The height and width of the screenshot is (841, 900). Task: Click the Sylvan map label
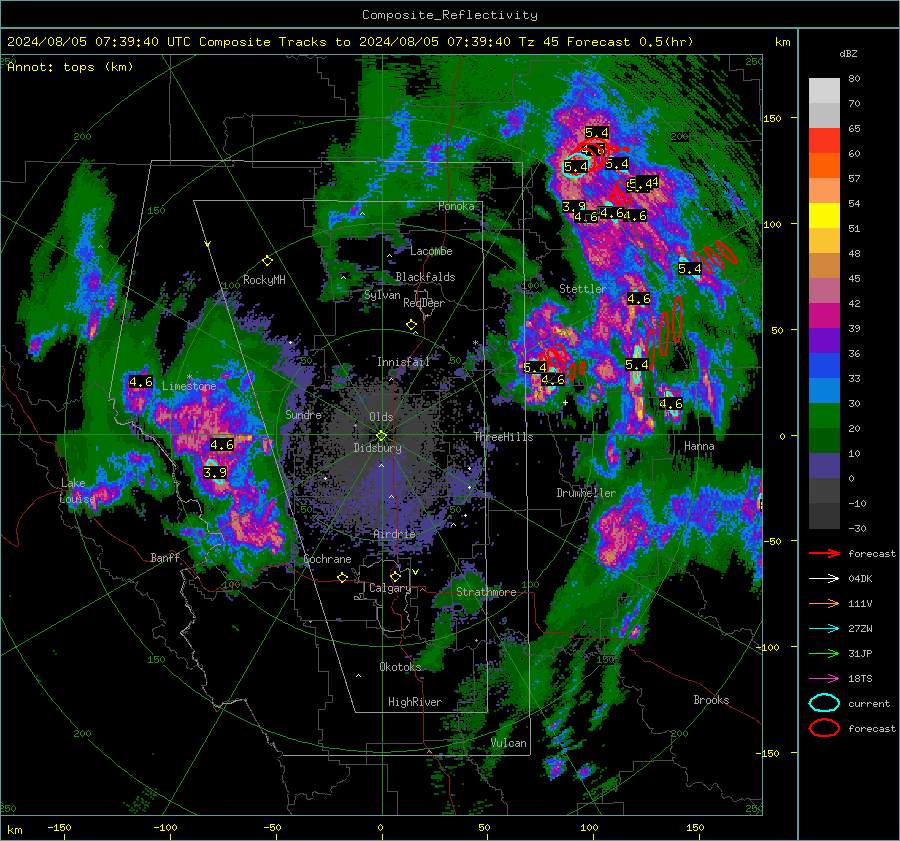tap(382, 295)
